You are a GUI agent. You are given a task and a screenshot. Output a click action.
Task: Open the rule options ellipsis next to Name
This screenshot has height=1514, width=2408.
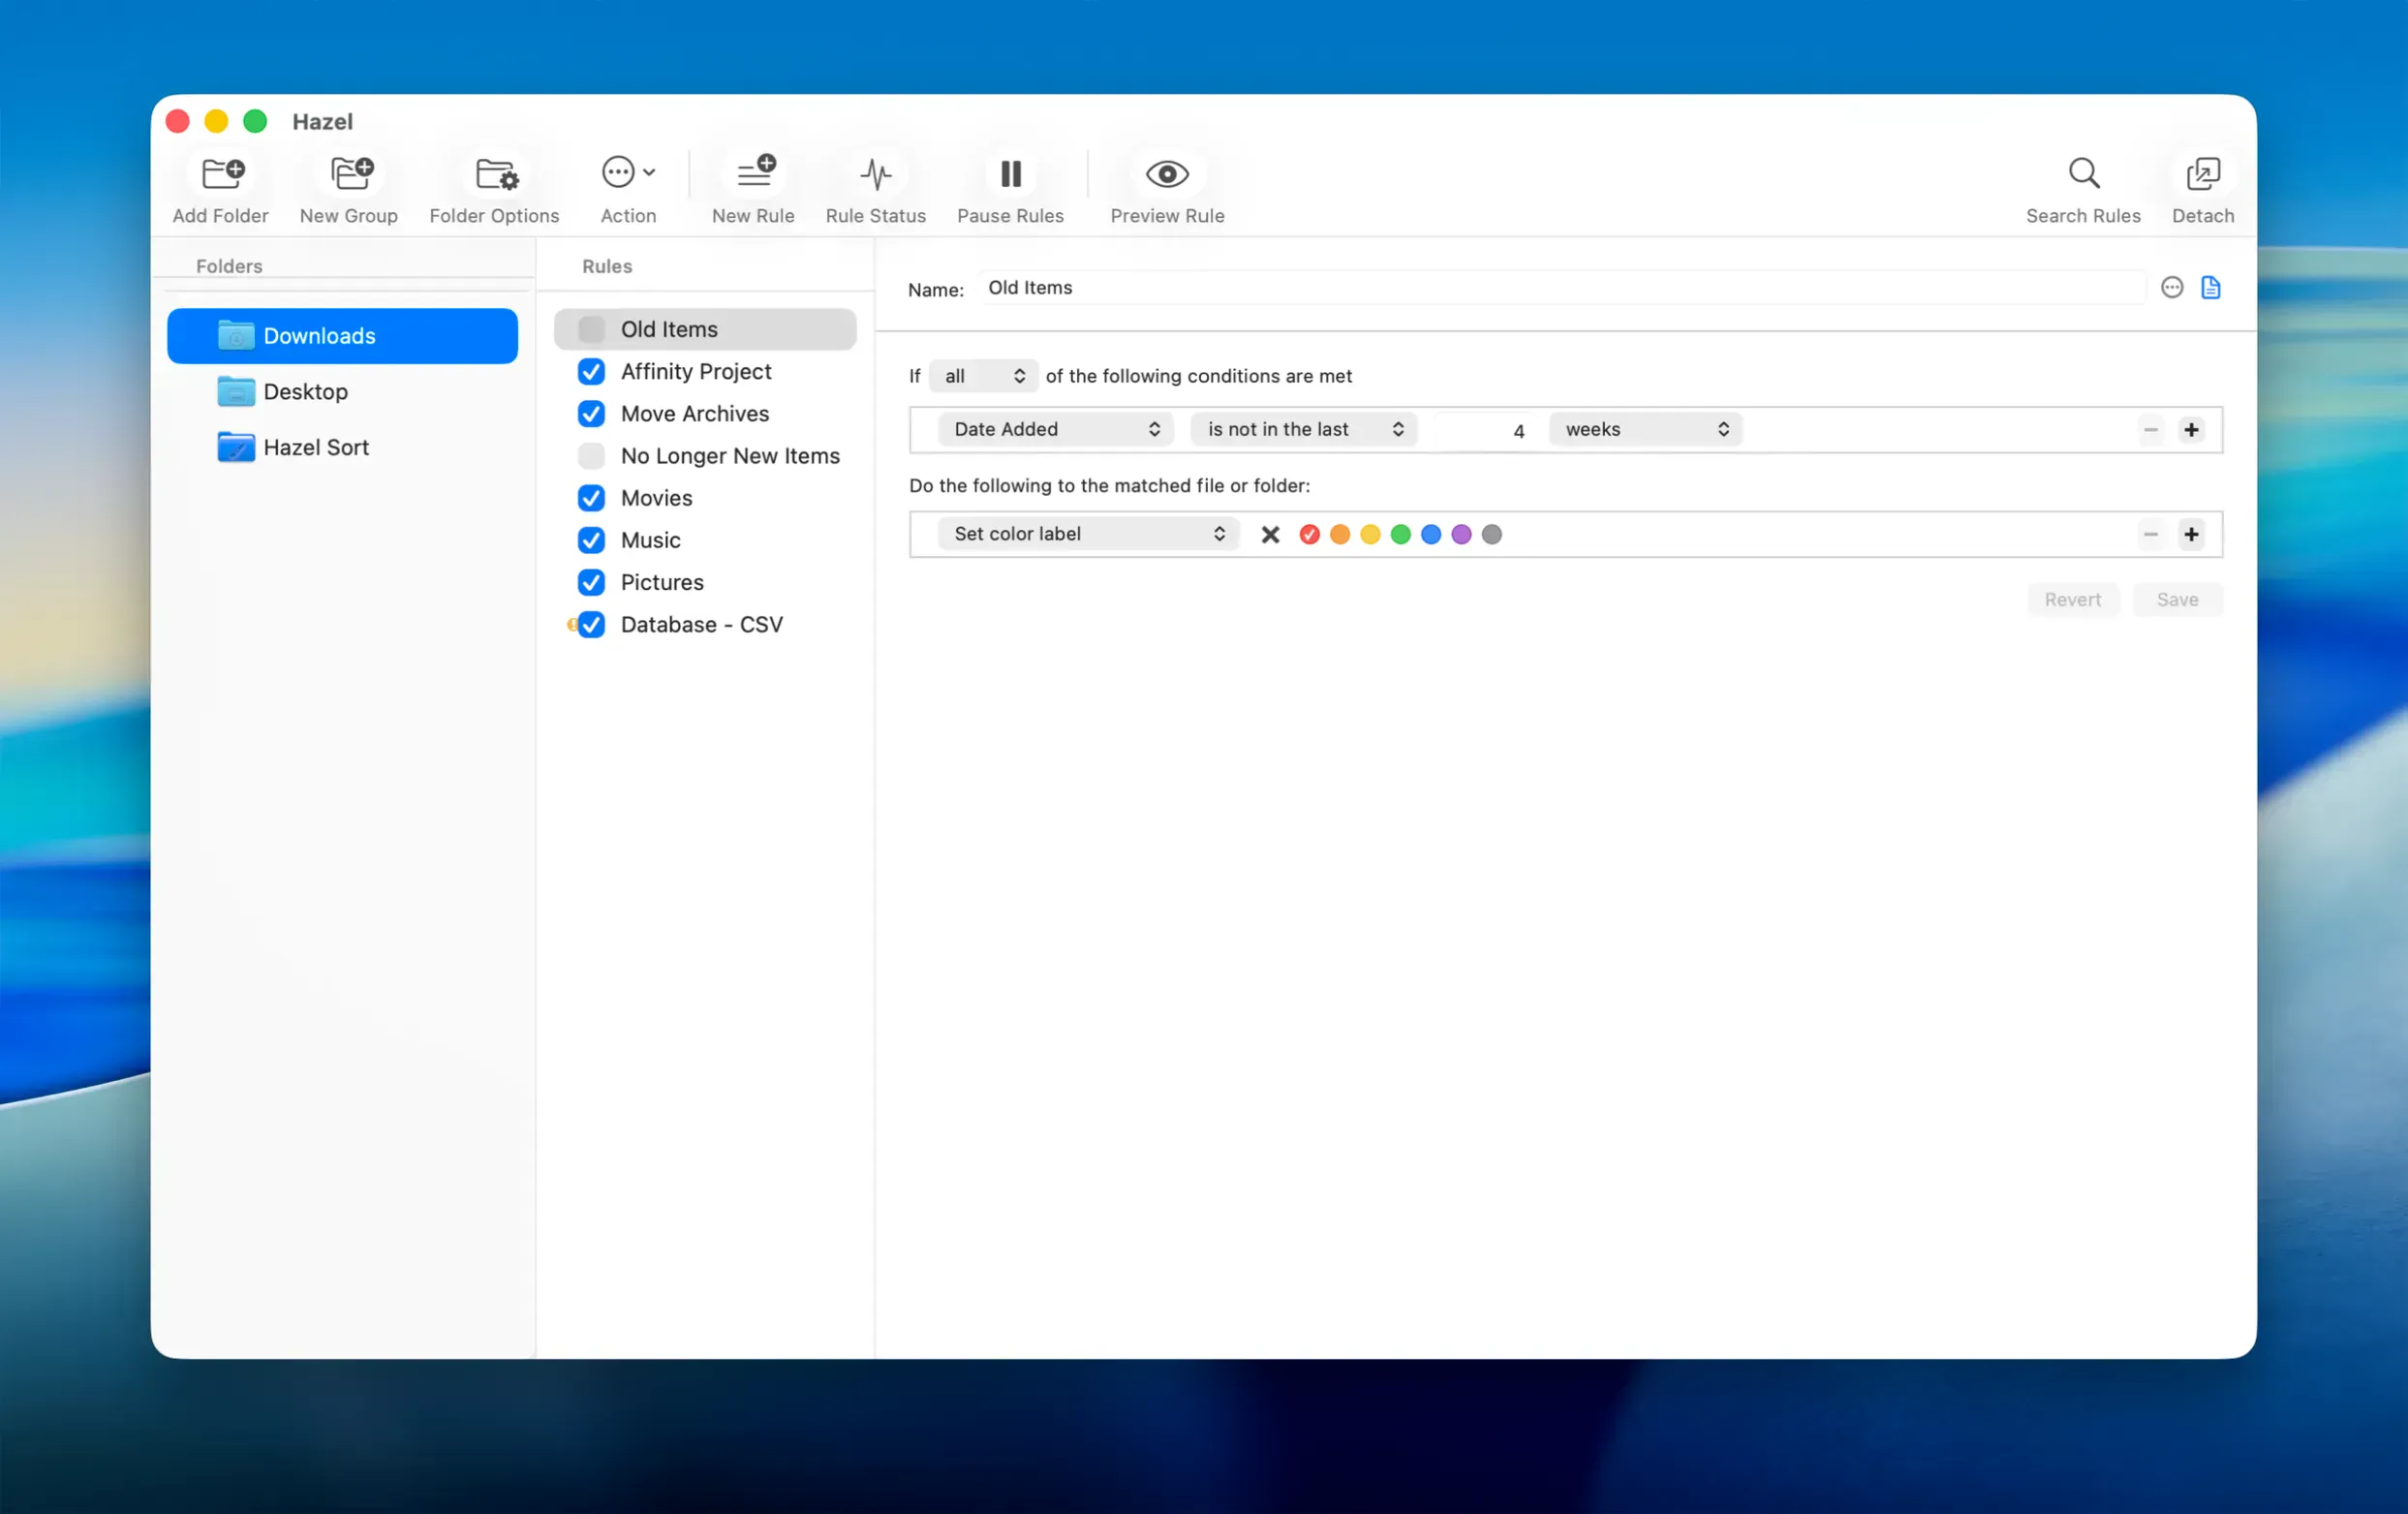[2172, 288]
